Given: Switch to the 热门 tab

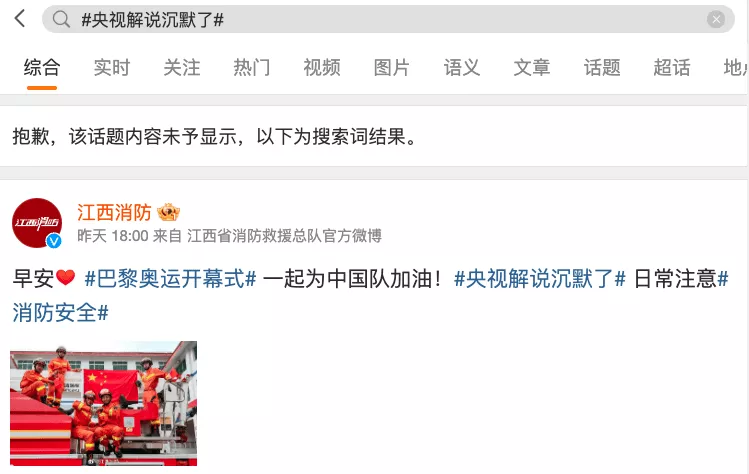Looking at the screenshot, I should pos(252,68).
